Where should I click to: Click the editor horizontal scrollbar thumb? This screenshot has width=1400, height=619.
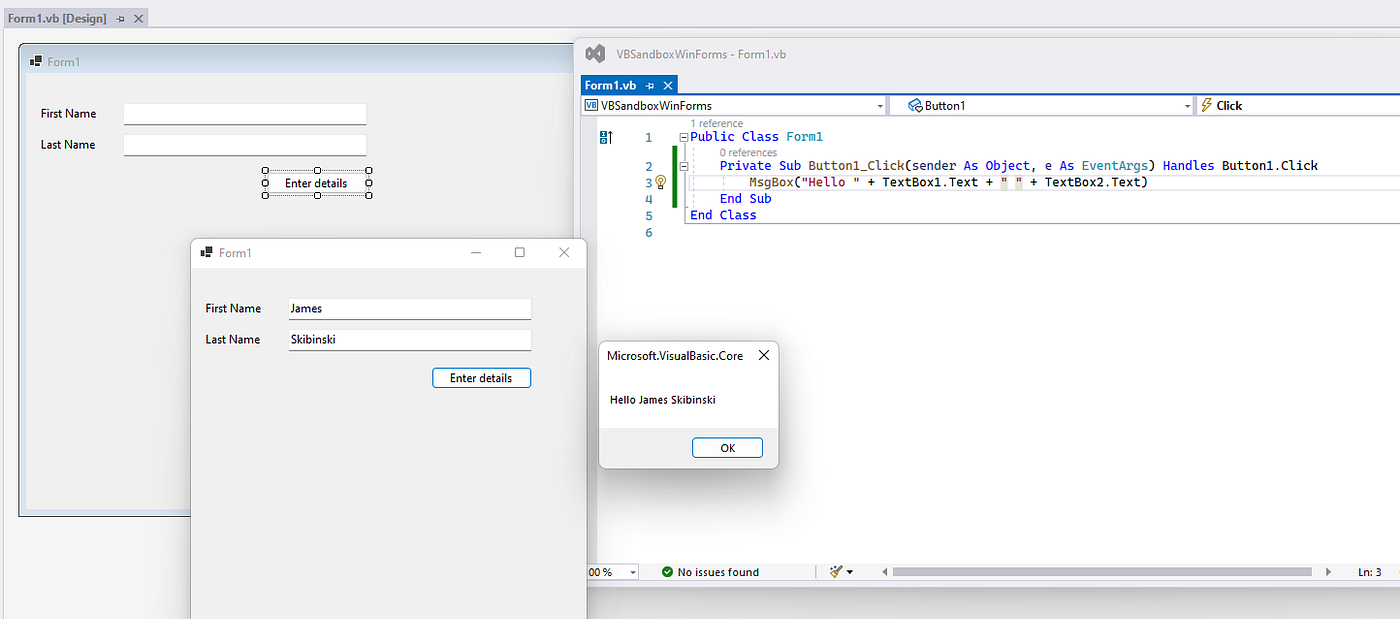(1102, 572)
